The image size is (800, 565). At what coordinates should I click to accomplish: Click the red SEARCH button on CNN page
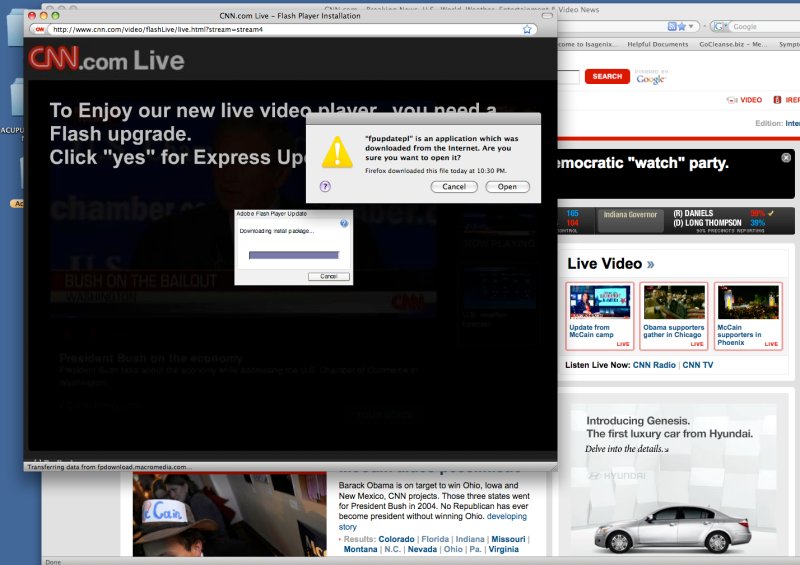[607, 76]
